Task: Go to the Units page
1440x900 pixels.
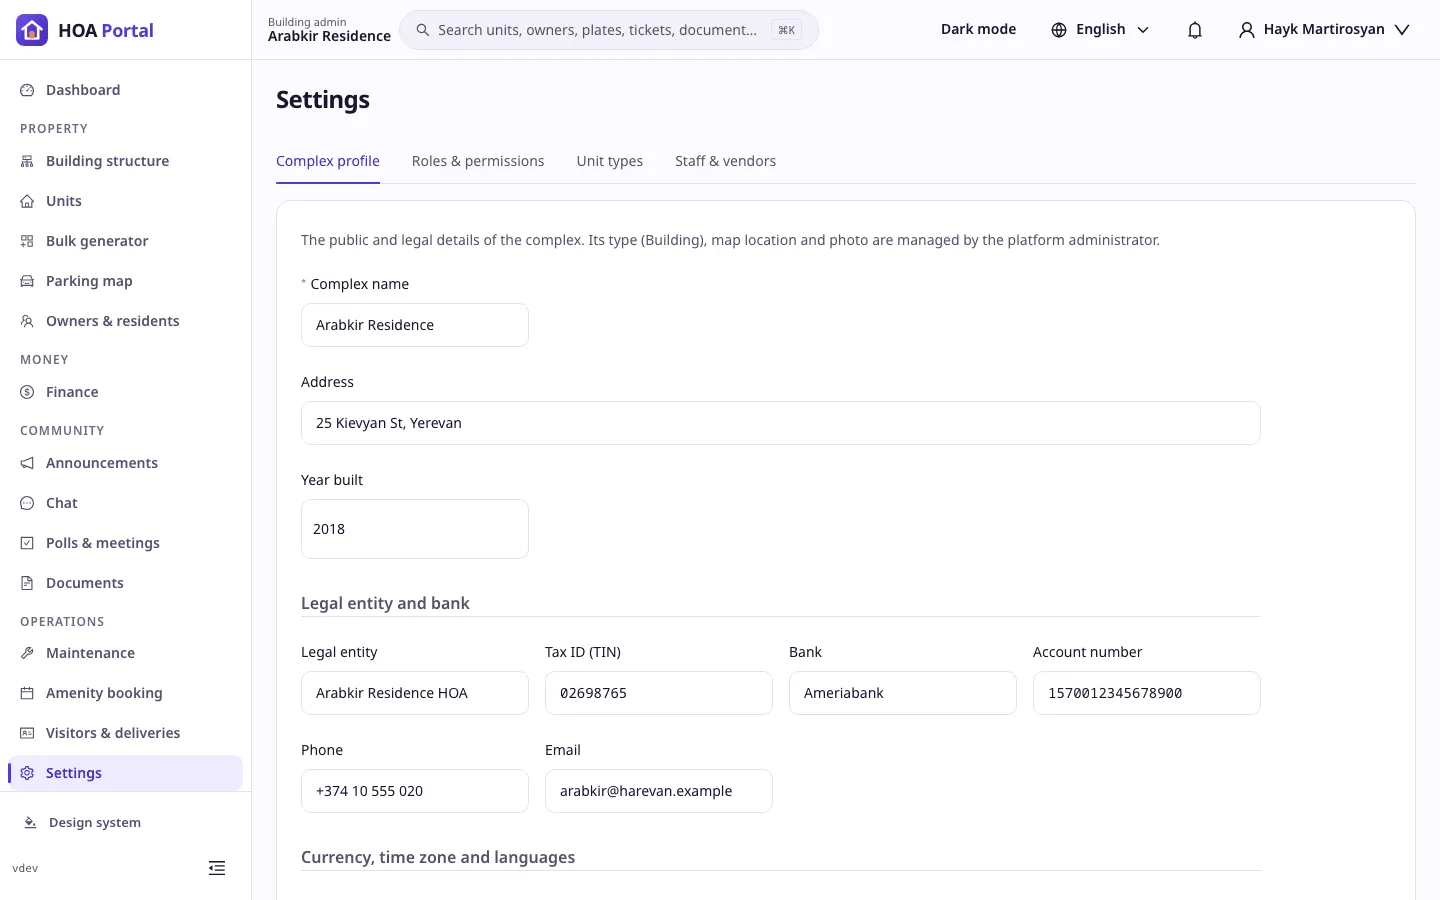Action: tap(125, 201)
